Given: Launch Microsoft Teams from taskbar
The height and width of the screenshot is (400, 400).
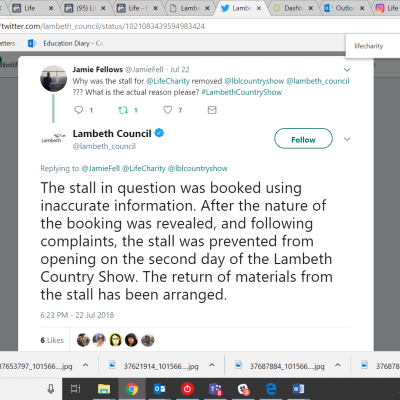Looking at the screenshot, I should coord(215,389).
